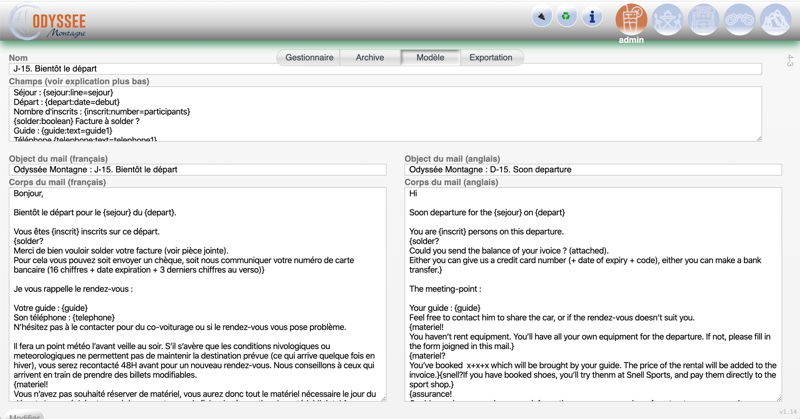Click the Odyssée Montagne logo
This screenshot has width=800, height=419.
48,22
